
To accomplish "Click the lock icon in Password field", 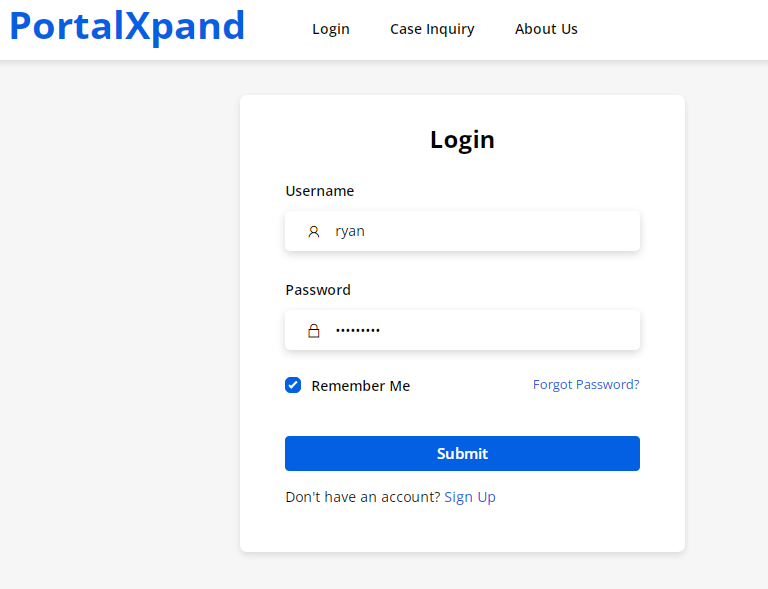I will tap(314, 330).
